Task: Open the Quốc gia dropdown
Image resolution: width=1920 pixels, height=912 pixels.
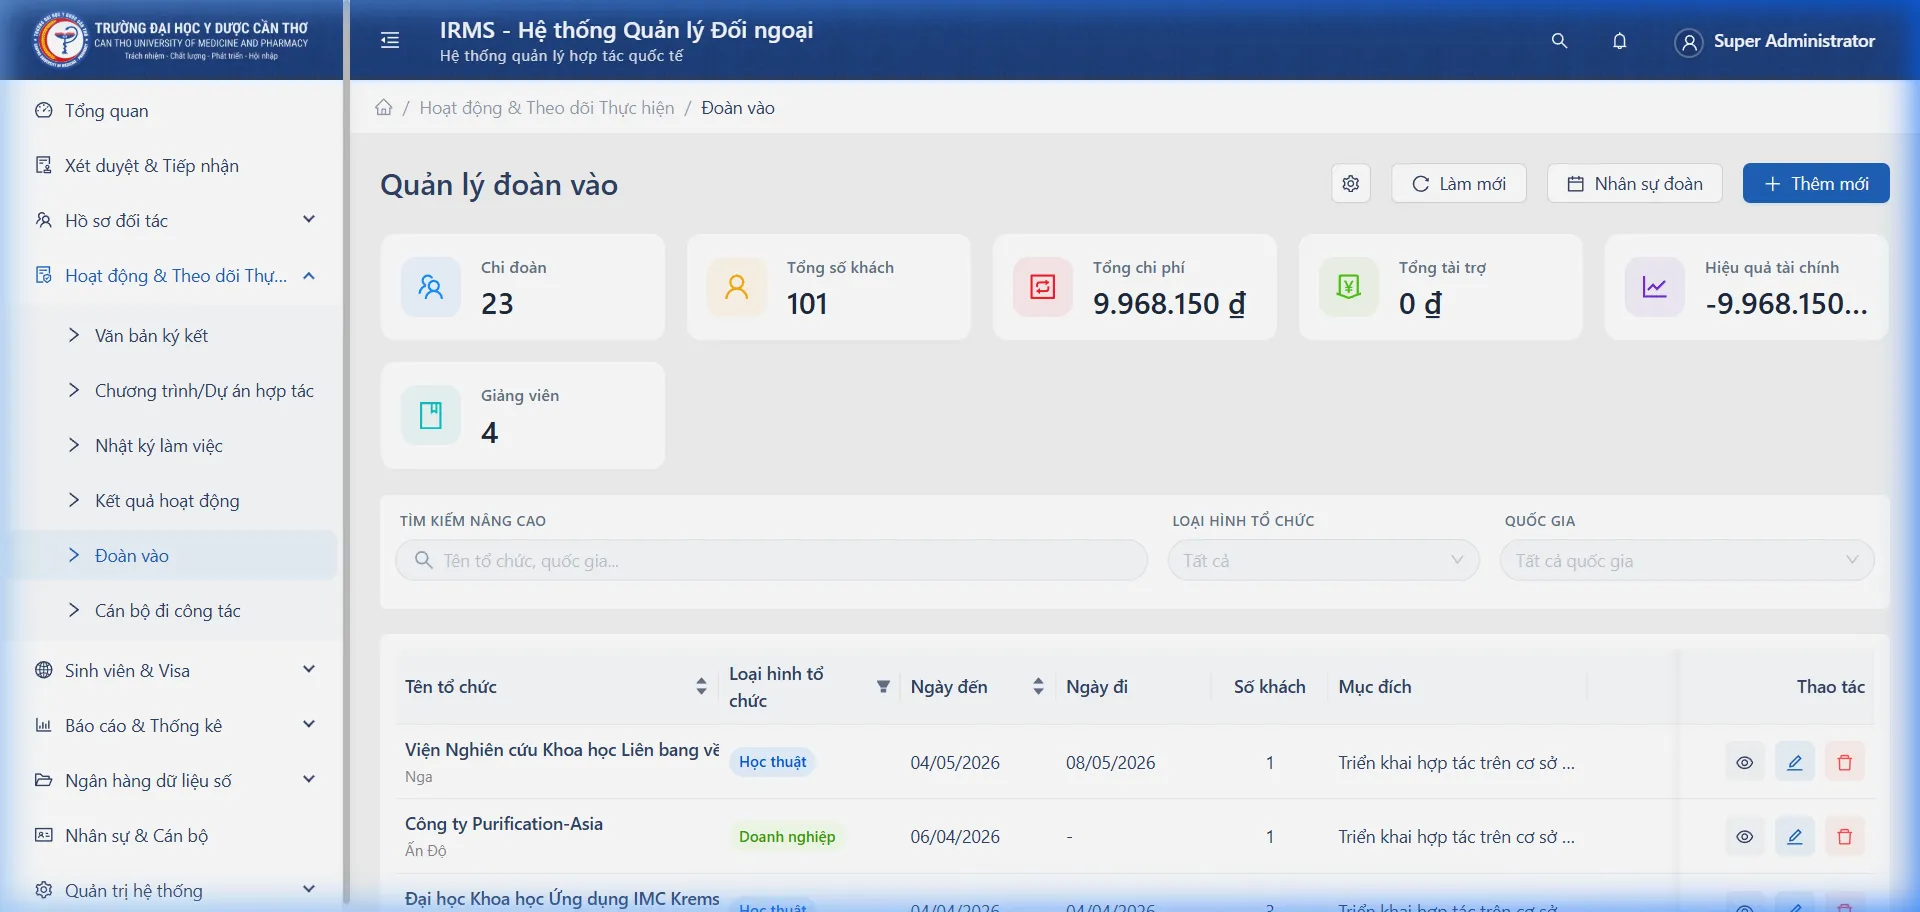Action: pos(1686,561)
